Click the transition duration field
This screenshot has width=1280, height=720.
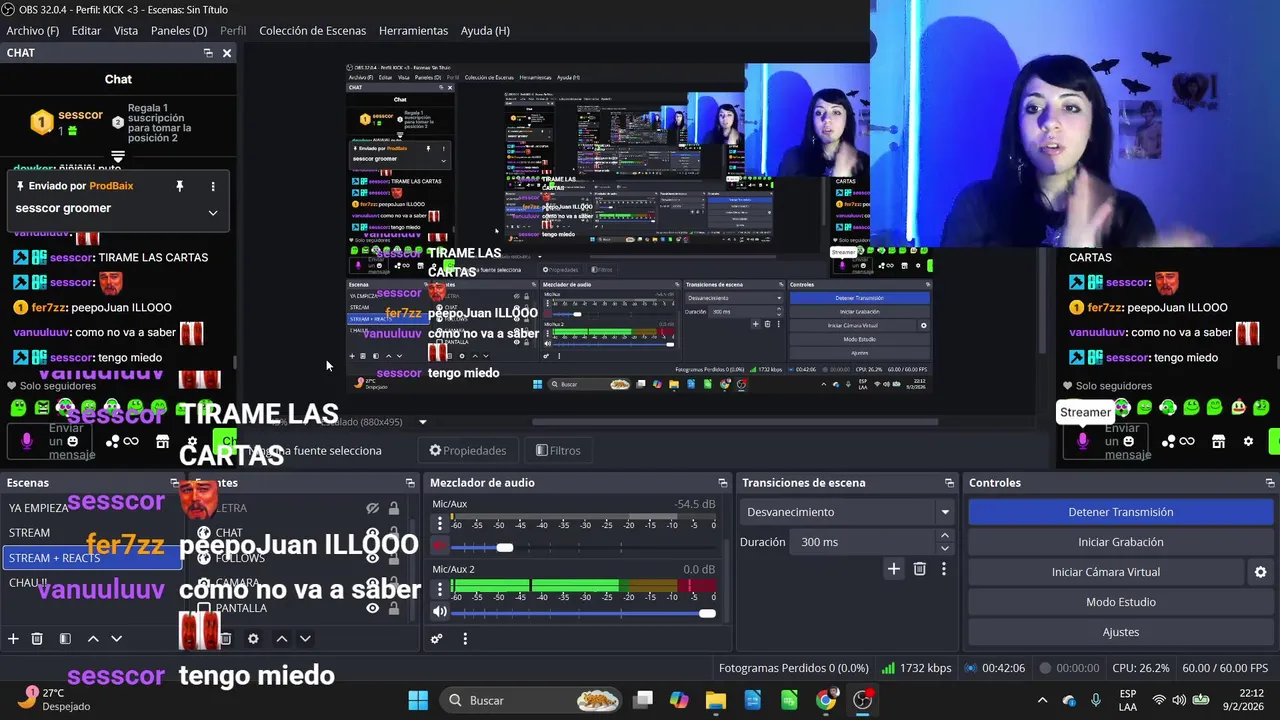[x=863, y=542]
